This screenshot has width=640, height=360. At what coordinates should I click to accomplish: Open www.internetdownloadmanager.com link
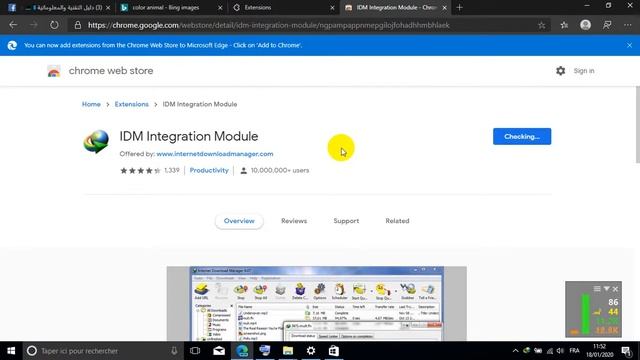pyautogui.click(x=215, y=154)
